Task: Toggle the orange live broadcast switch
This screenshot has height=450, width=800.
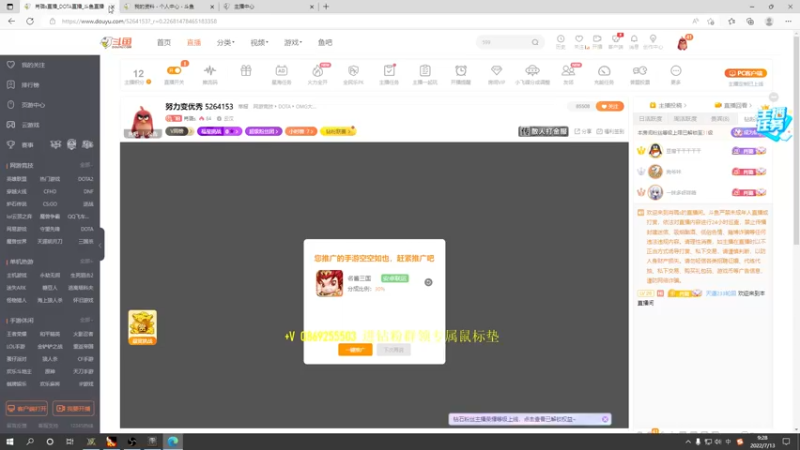Action: (x=174, y=70)
